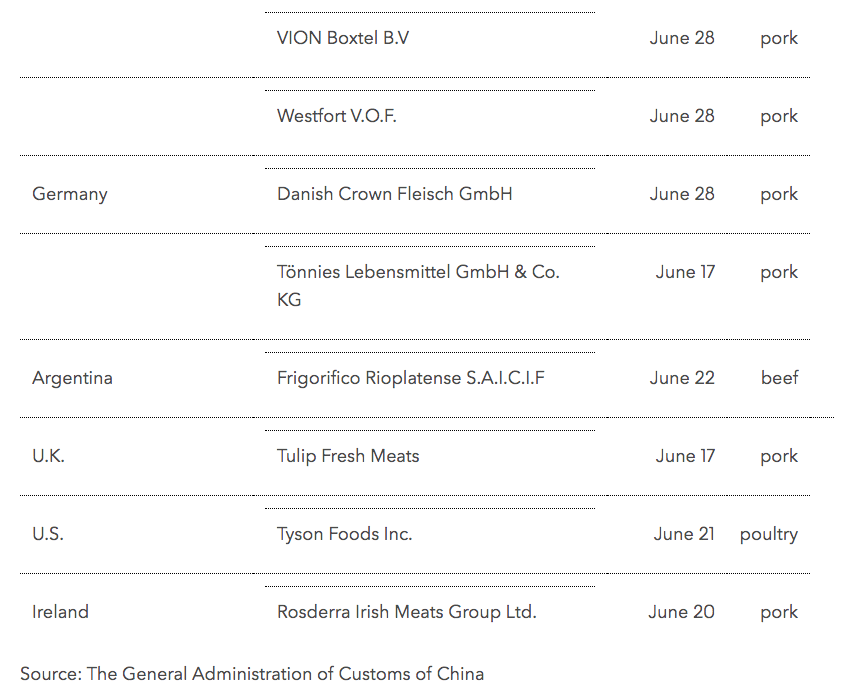Click the June 21 date cell
841x696 pixels.
[684, 534]
